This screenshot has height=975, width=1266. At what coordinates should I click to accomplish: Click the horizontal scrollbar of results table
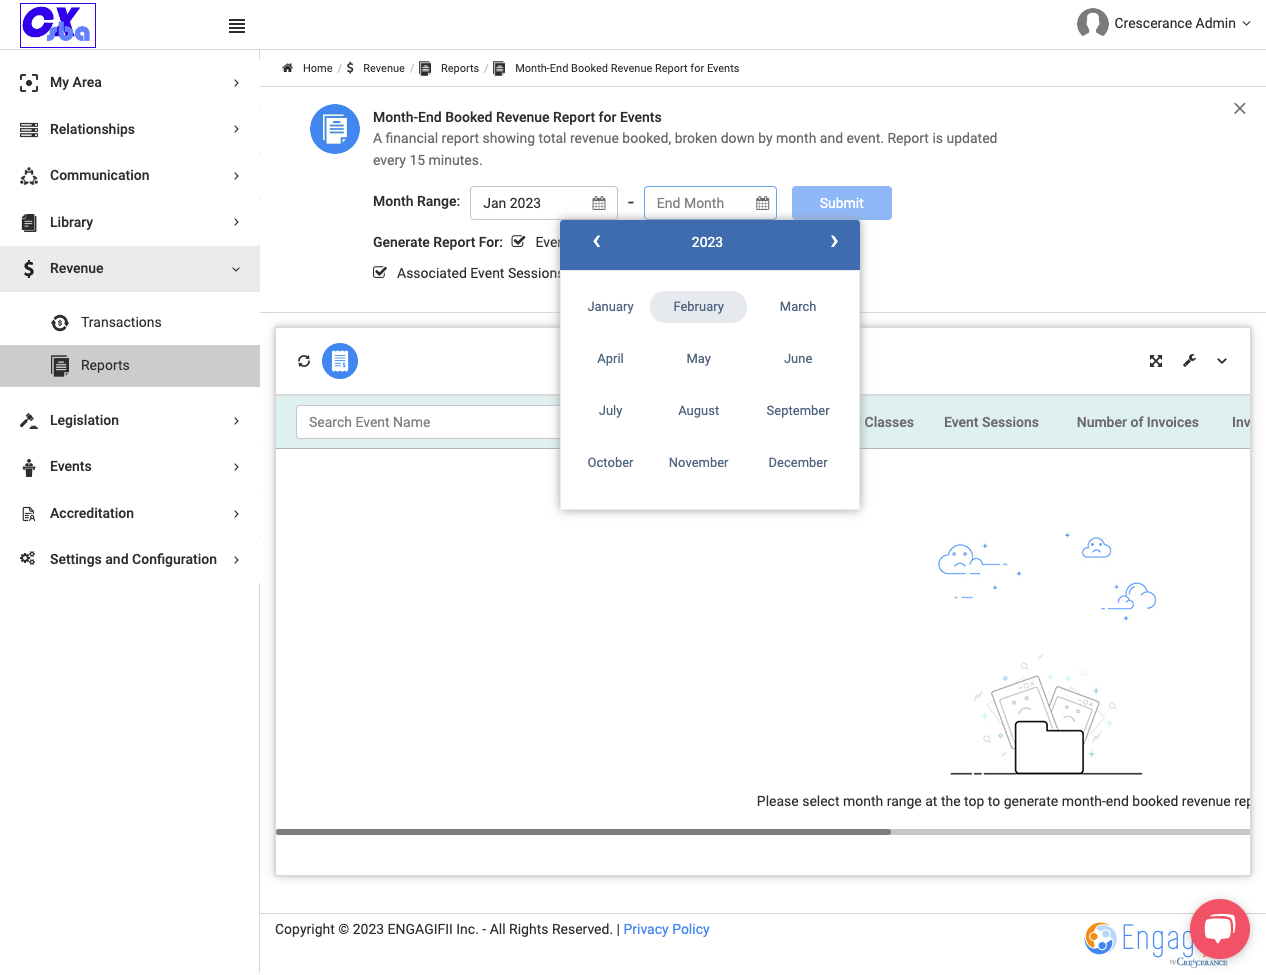(x=583, y=831)
